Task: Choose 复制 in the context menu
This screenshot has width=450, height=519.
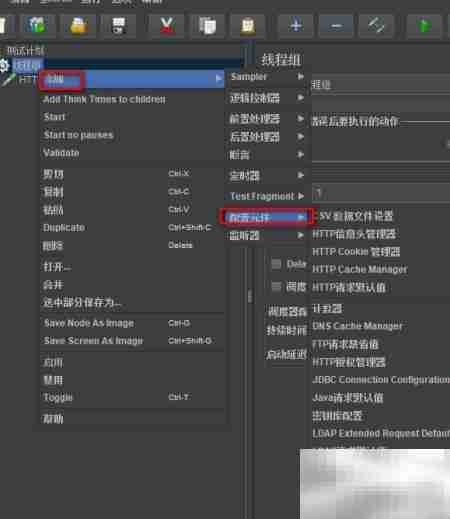Action: point(131,192)
